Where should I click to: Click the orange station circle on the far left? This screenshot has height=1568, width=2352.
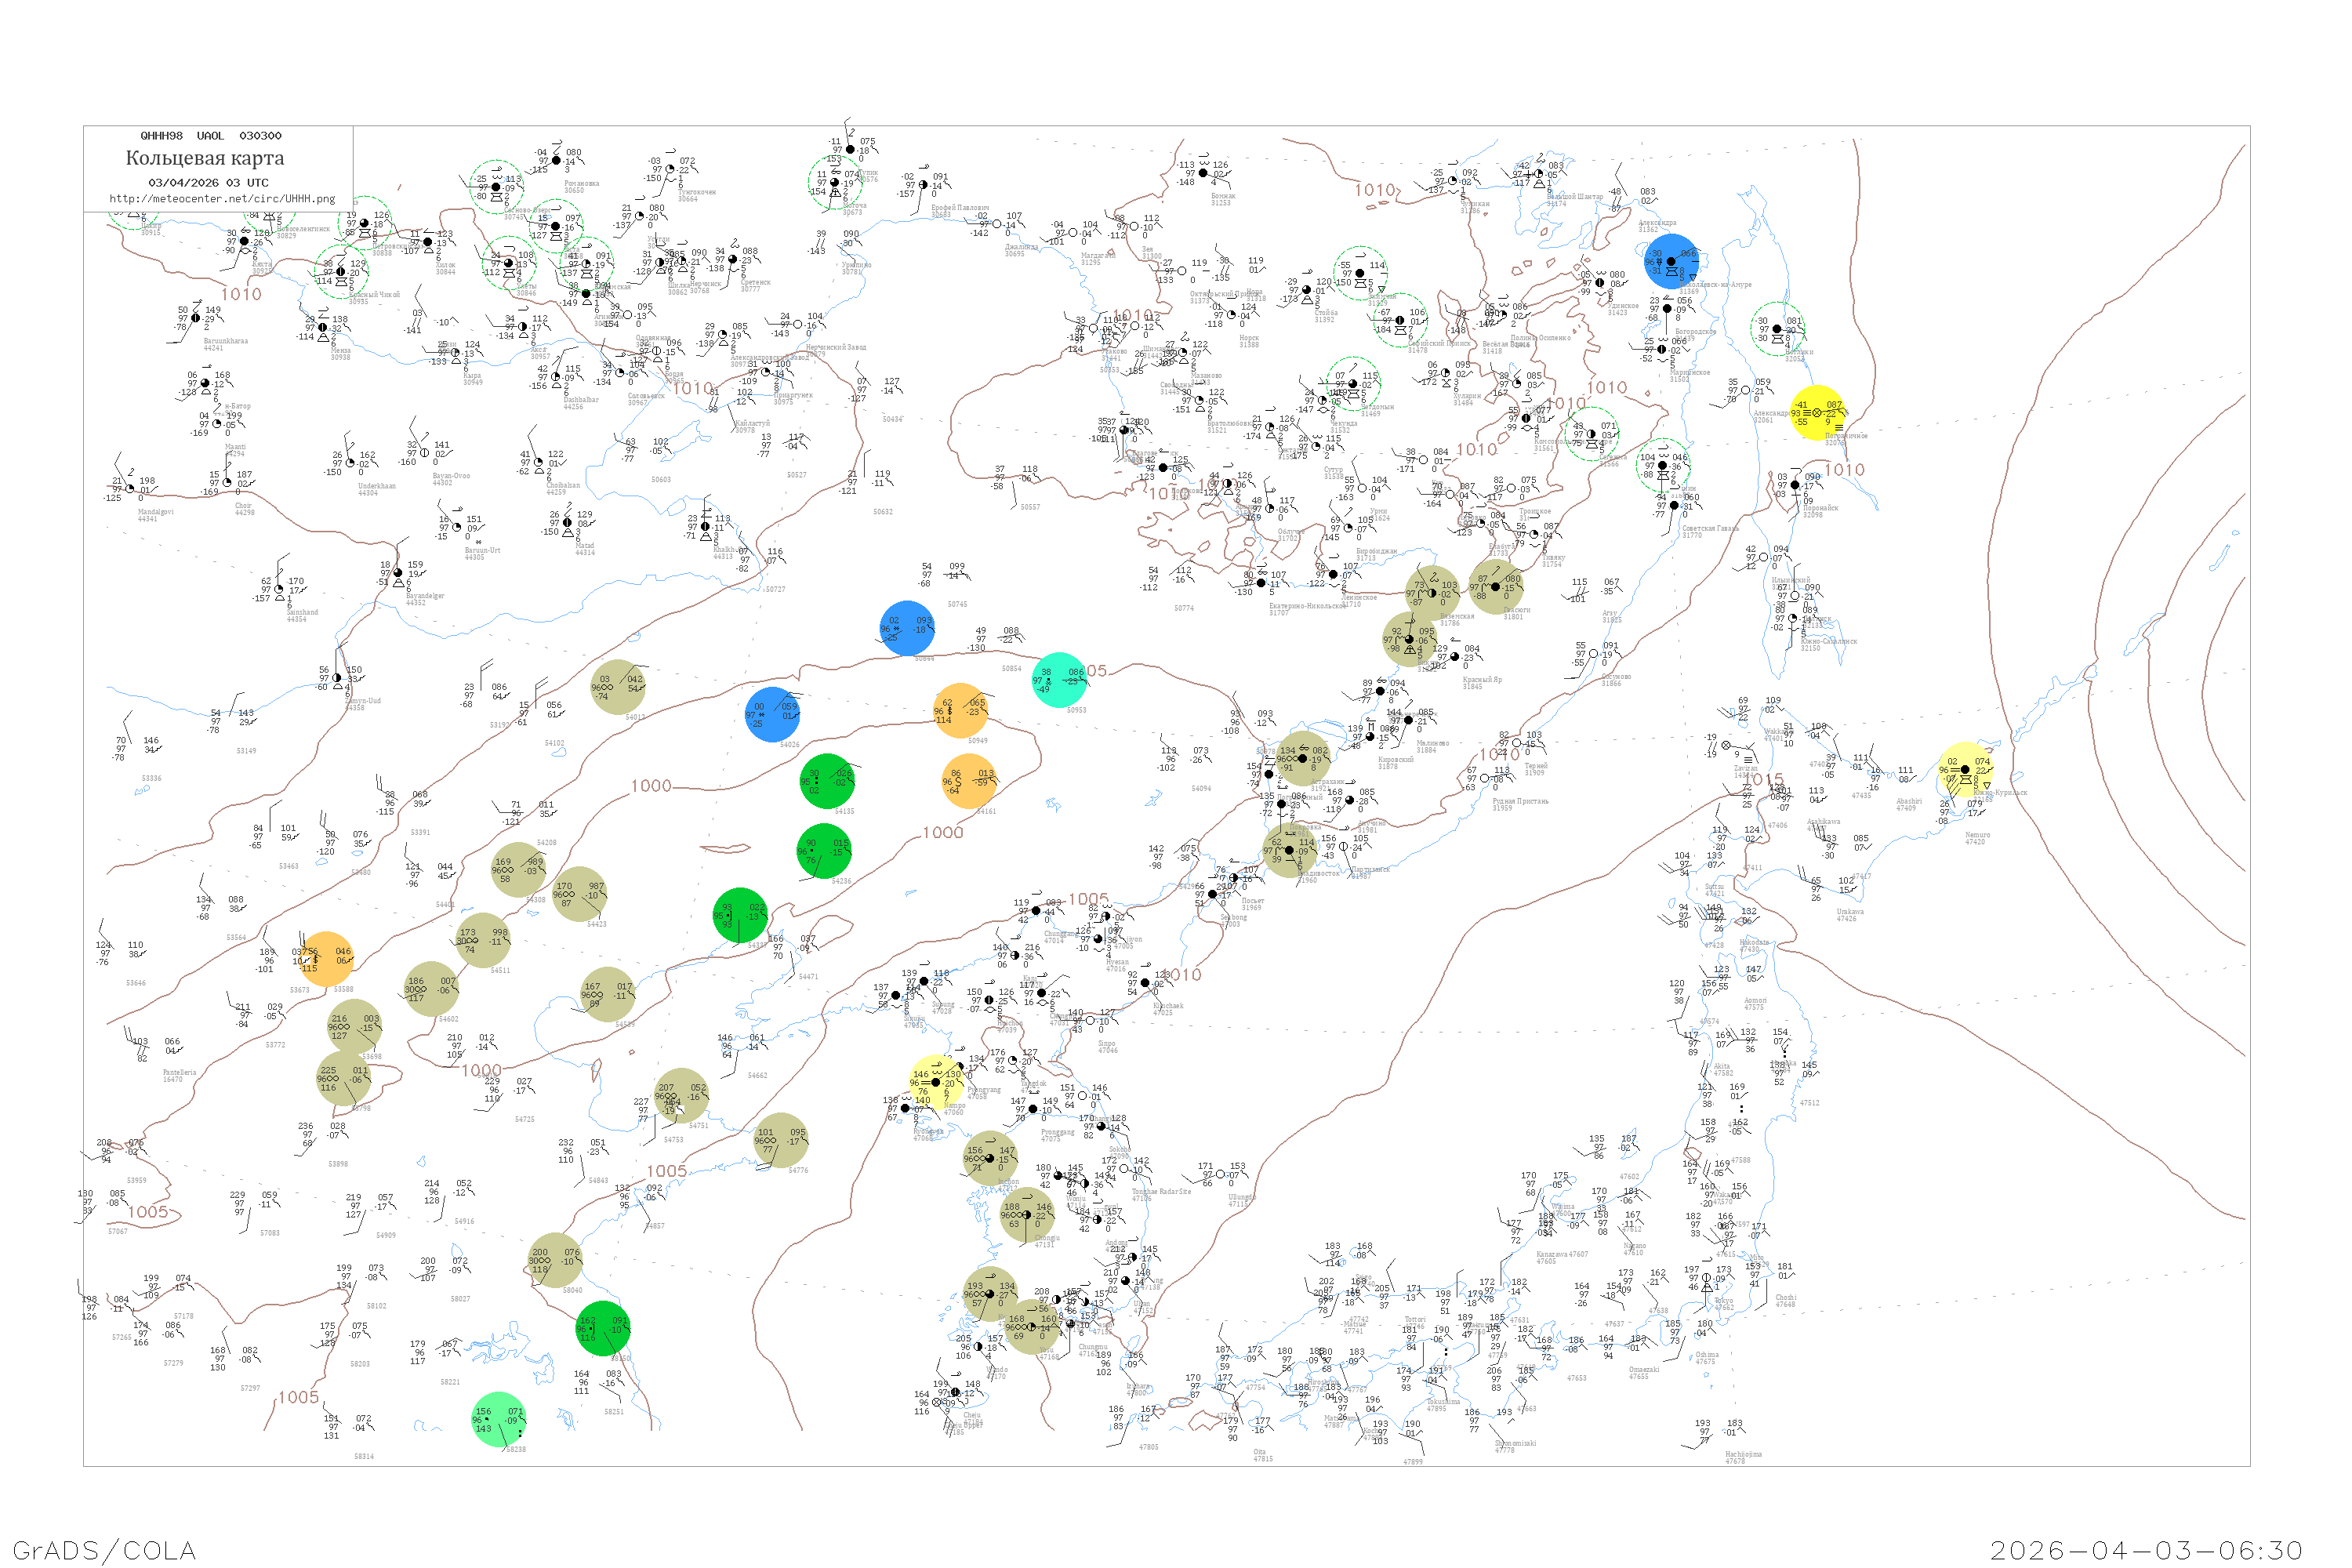click(325, 959)
